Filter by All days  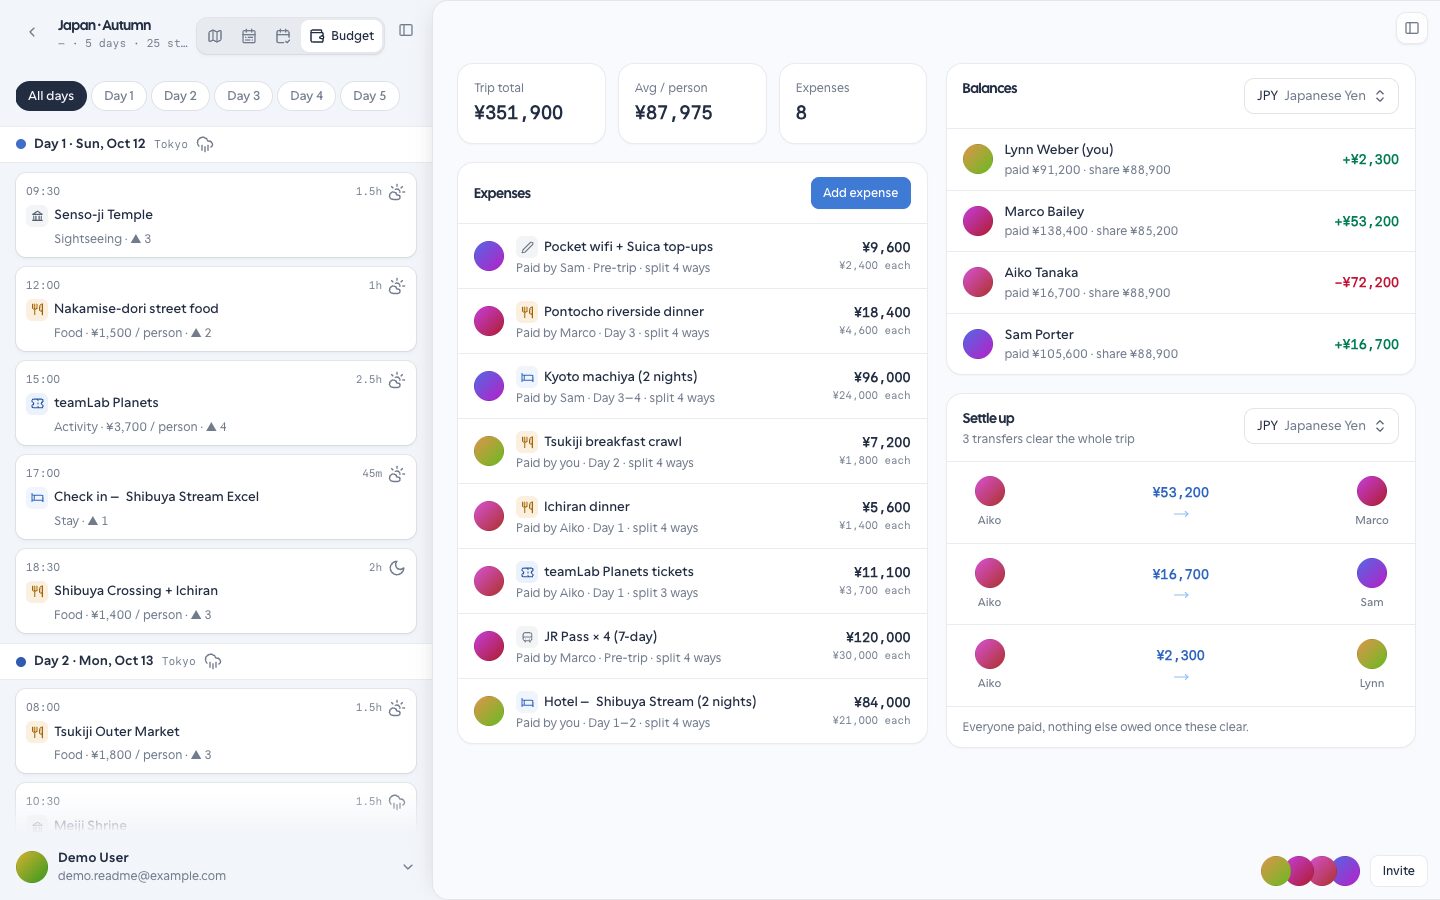click(51, 96)
